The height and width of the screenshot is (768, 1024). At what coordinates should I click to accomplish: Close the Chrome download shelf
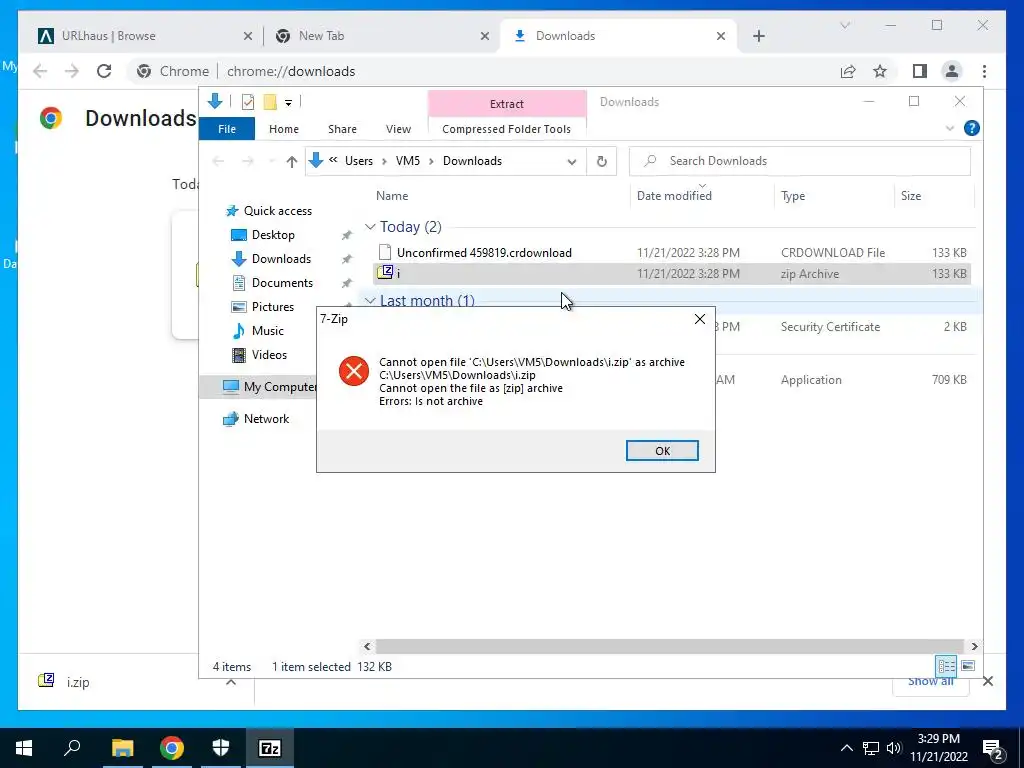point(987,681)
